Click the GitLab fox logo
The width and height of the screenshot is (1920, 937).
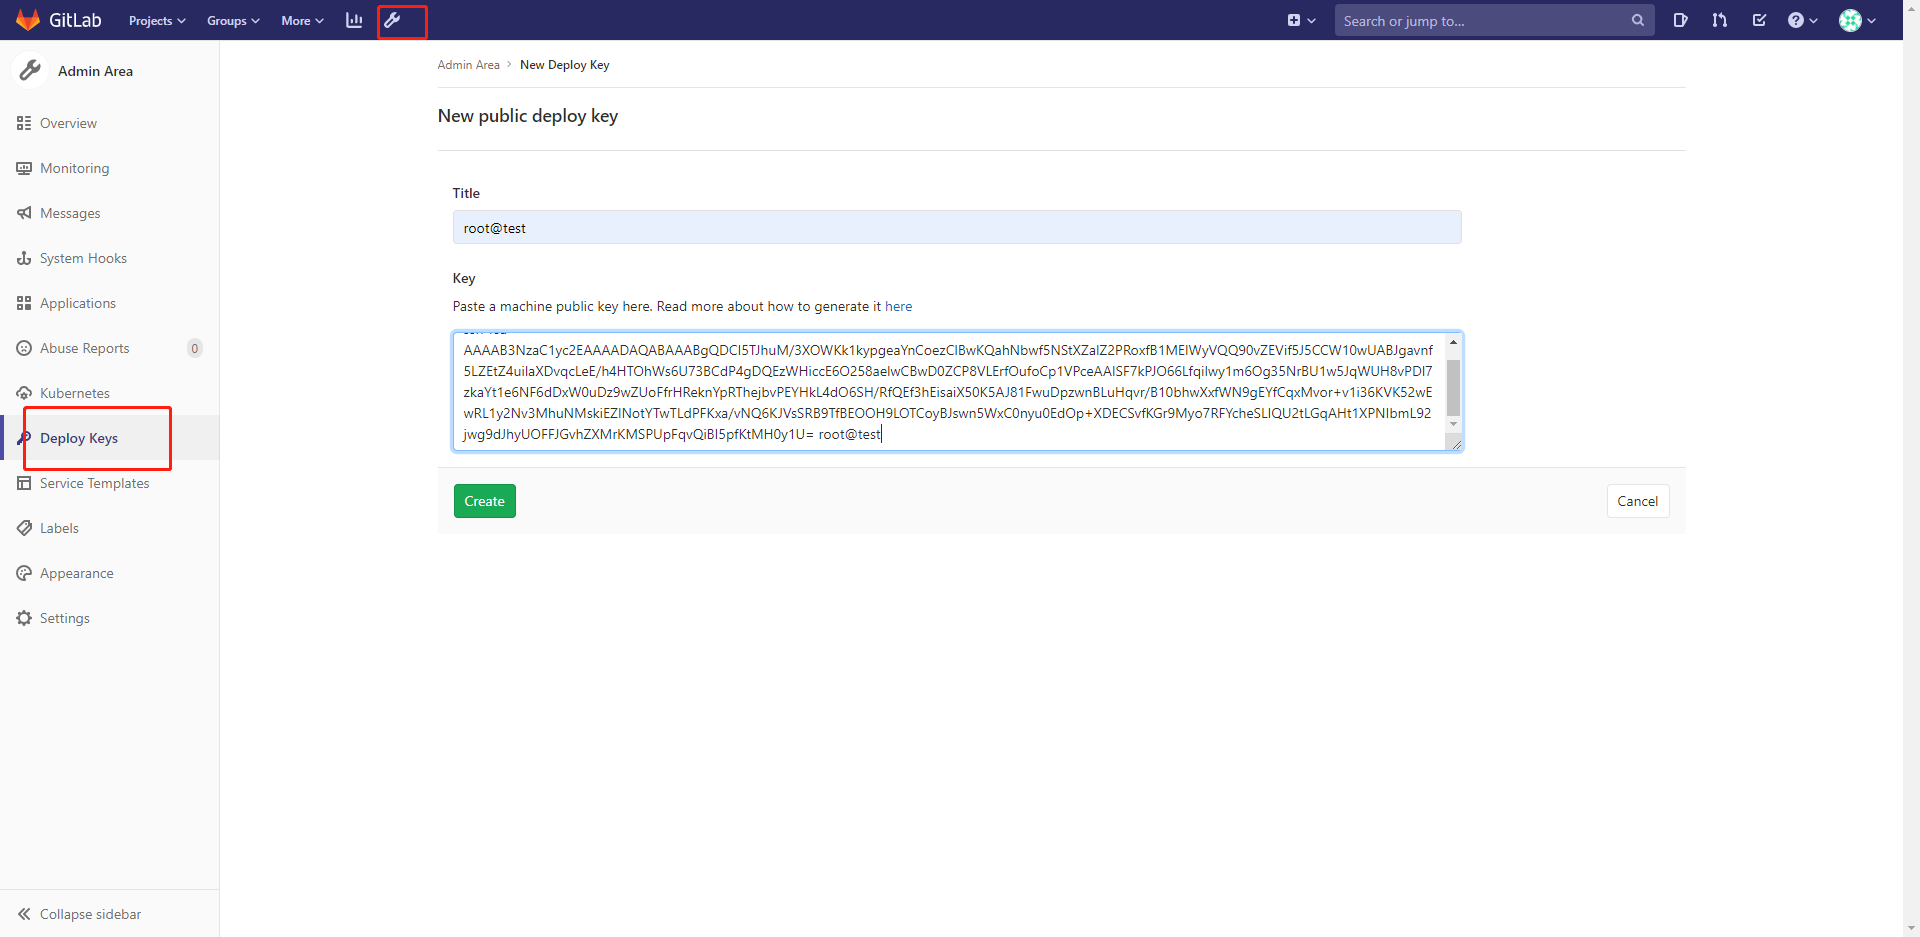coord(28,20)
